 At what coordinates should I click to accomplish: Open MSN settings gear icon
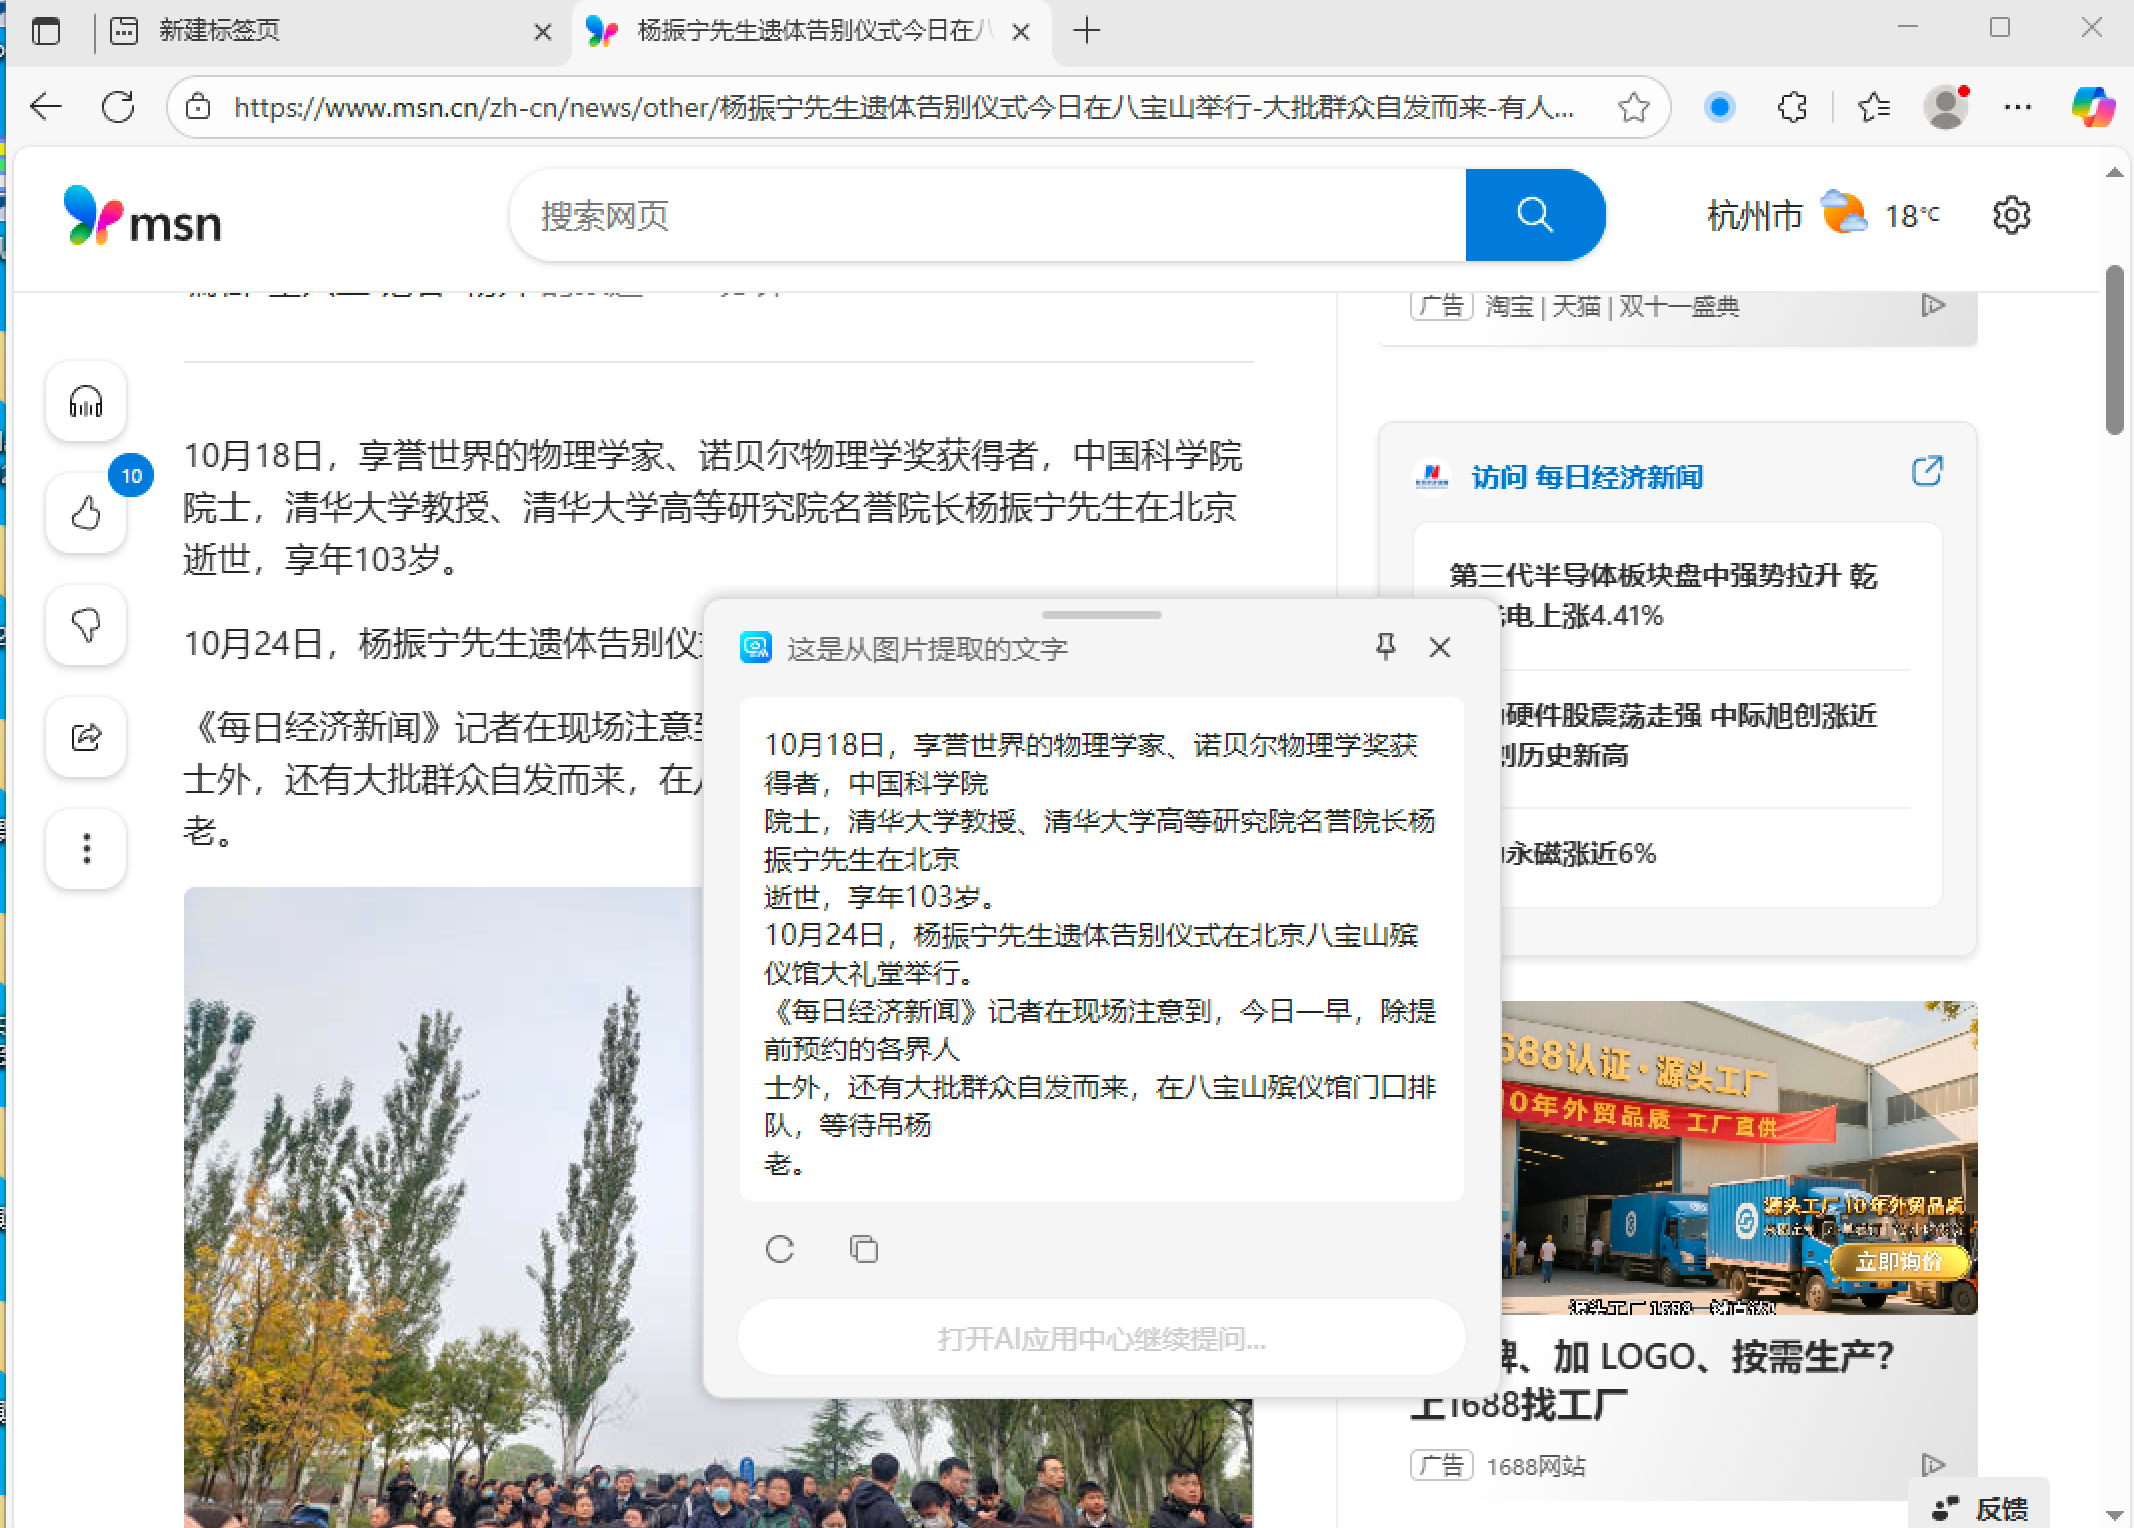(2011, 216)
